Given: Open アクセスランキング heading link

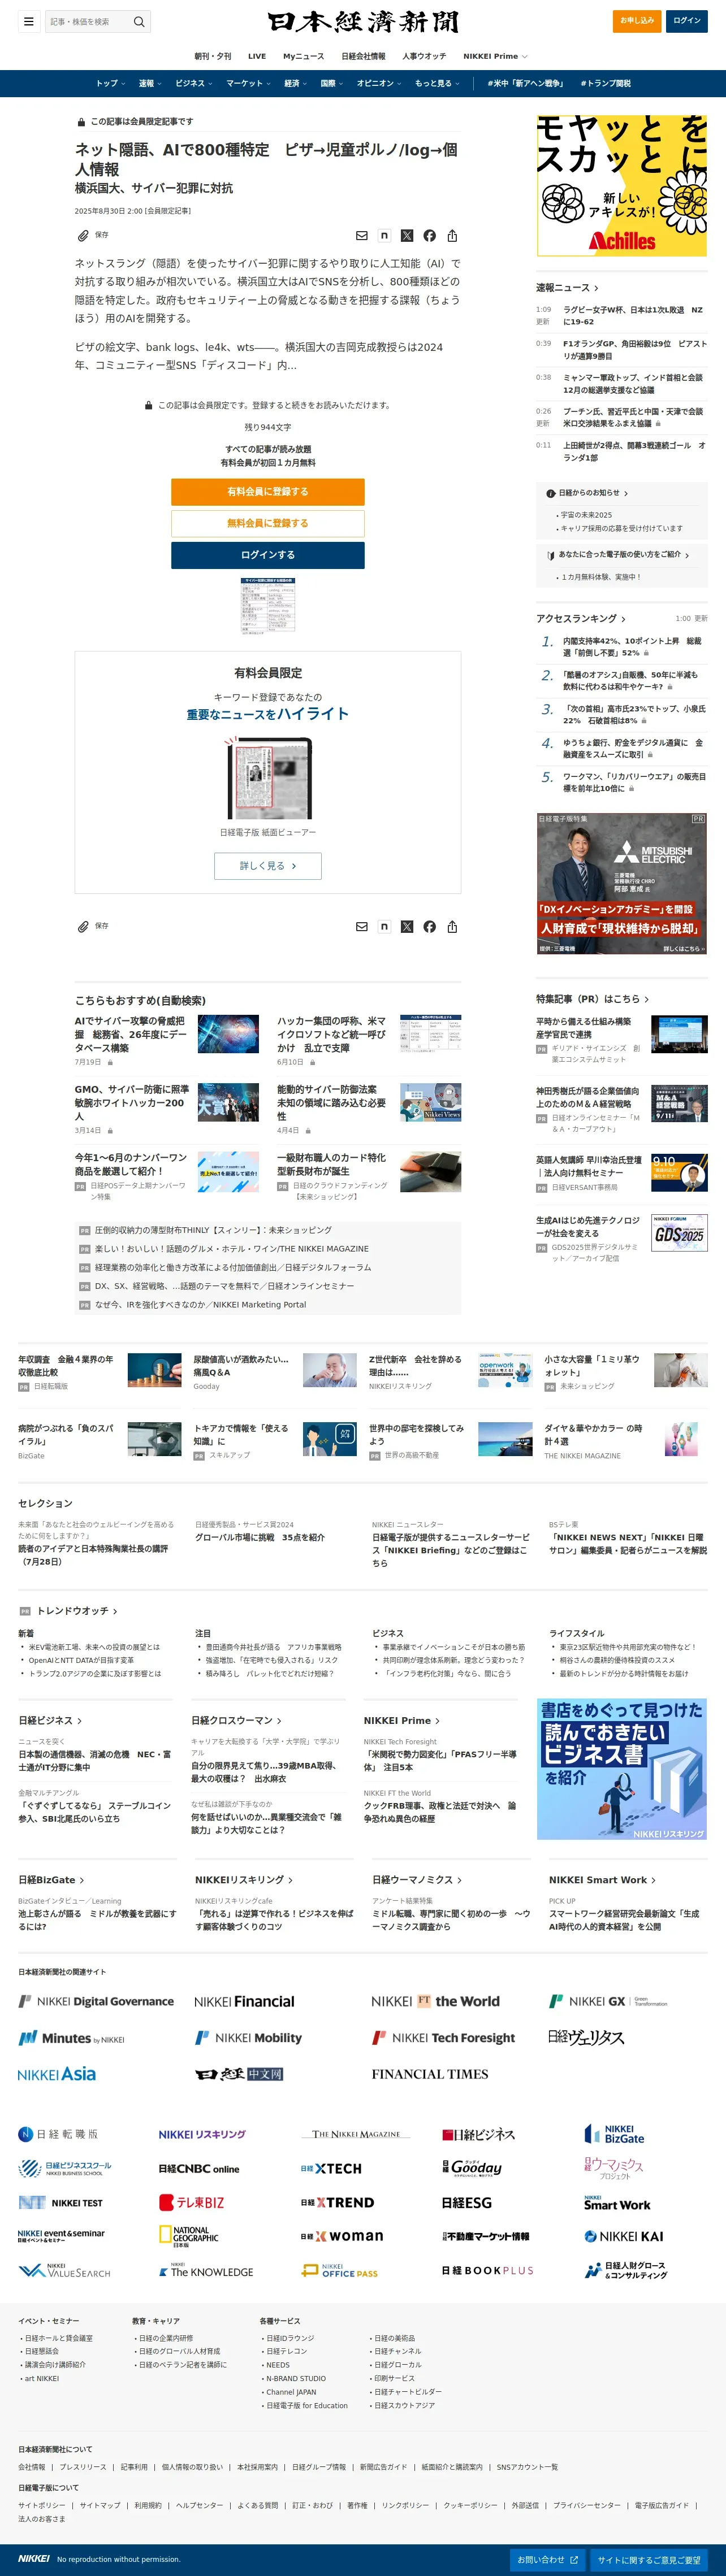Looking at the screenshot, I should click(580, 619).
